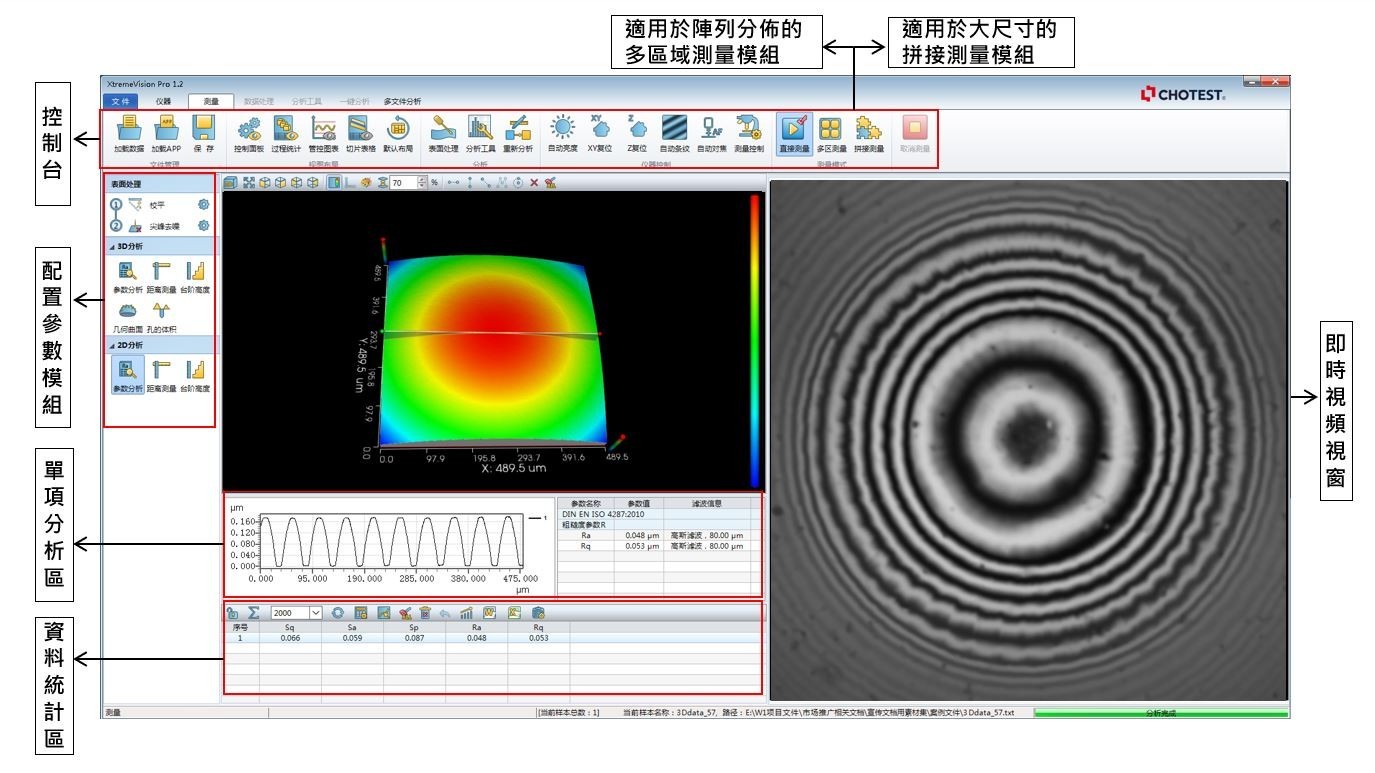This screenshot has height=773, width=1375.
Task: Select 2D 参数分析 parameter analysis
Action: [x=127, y=374]
